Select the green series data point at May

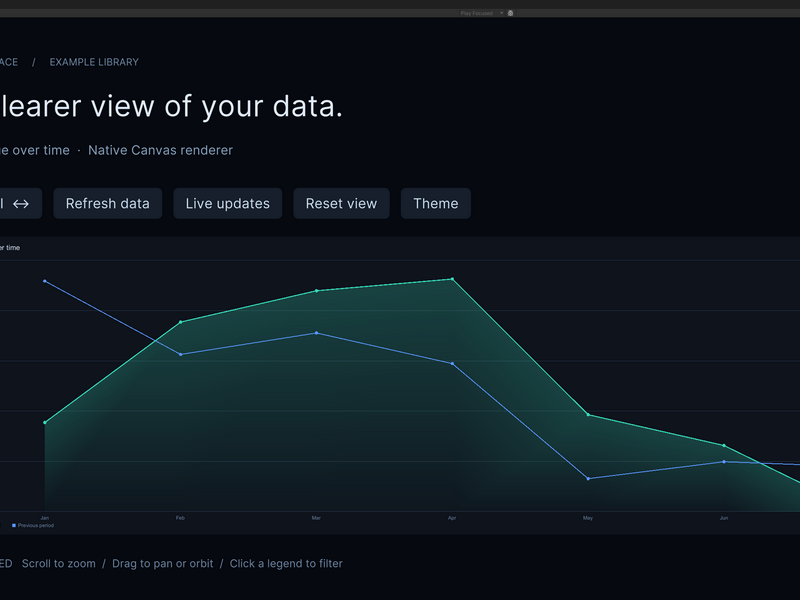pyautogui.click(x=588, y=415)
